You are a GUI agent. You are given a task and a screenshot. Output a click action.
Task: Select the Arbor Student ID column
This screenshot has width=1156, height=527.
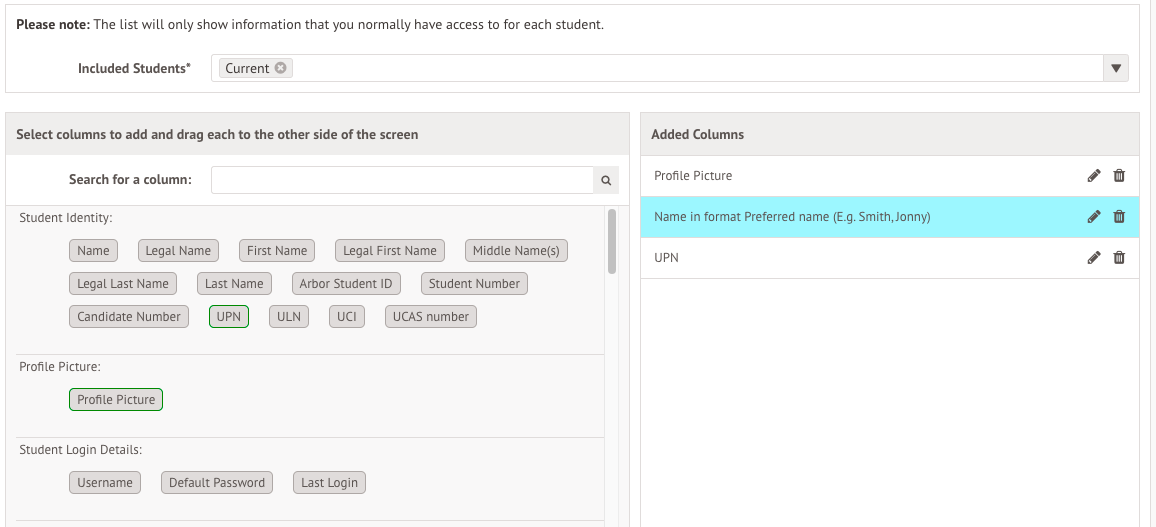point(346,284)
